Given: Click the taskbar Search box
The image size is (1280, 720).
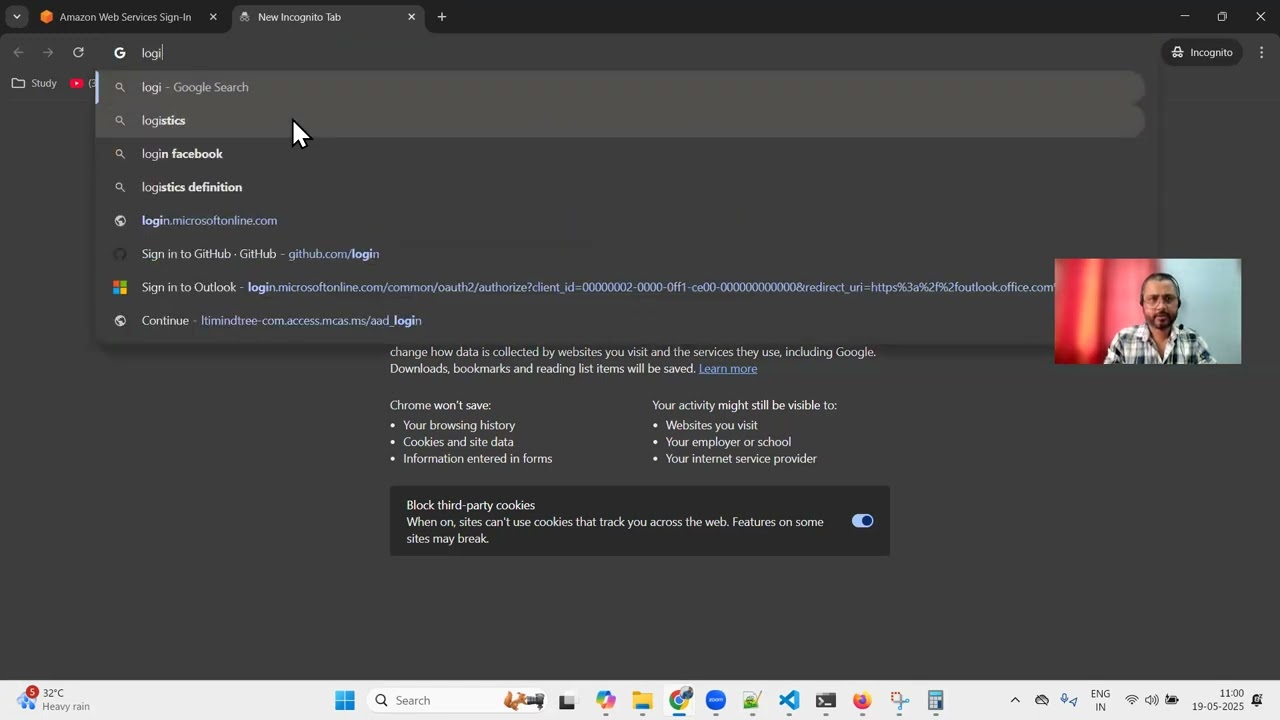Looking at the screenshot, I should point(456,700).
